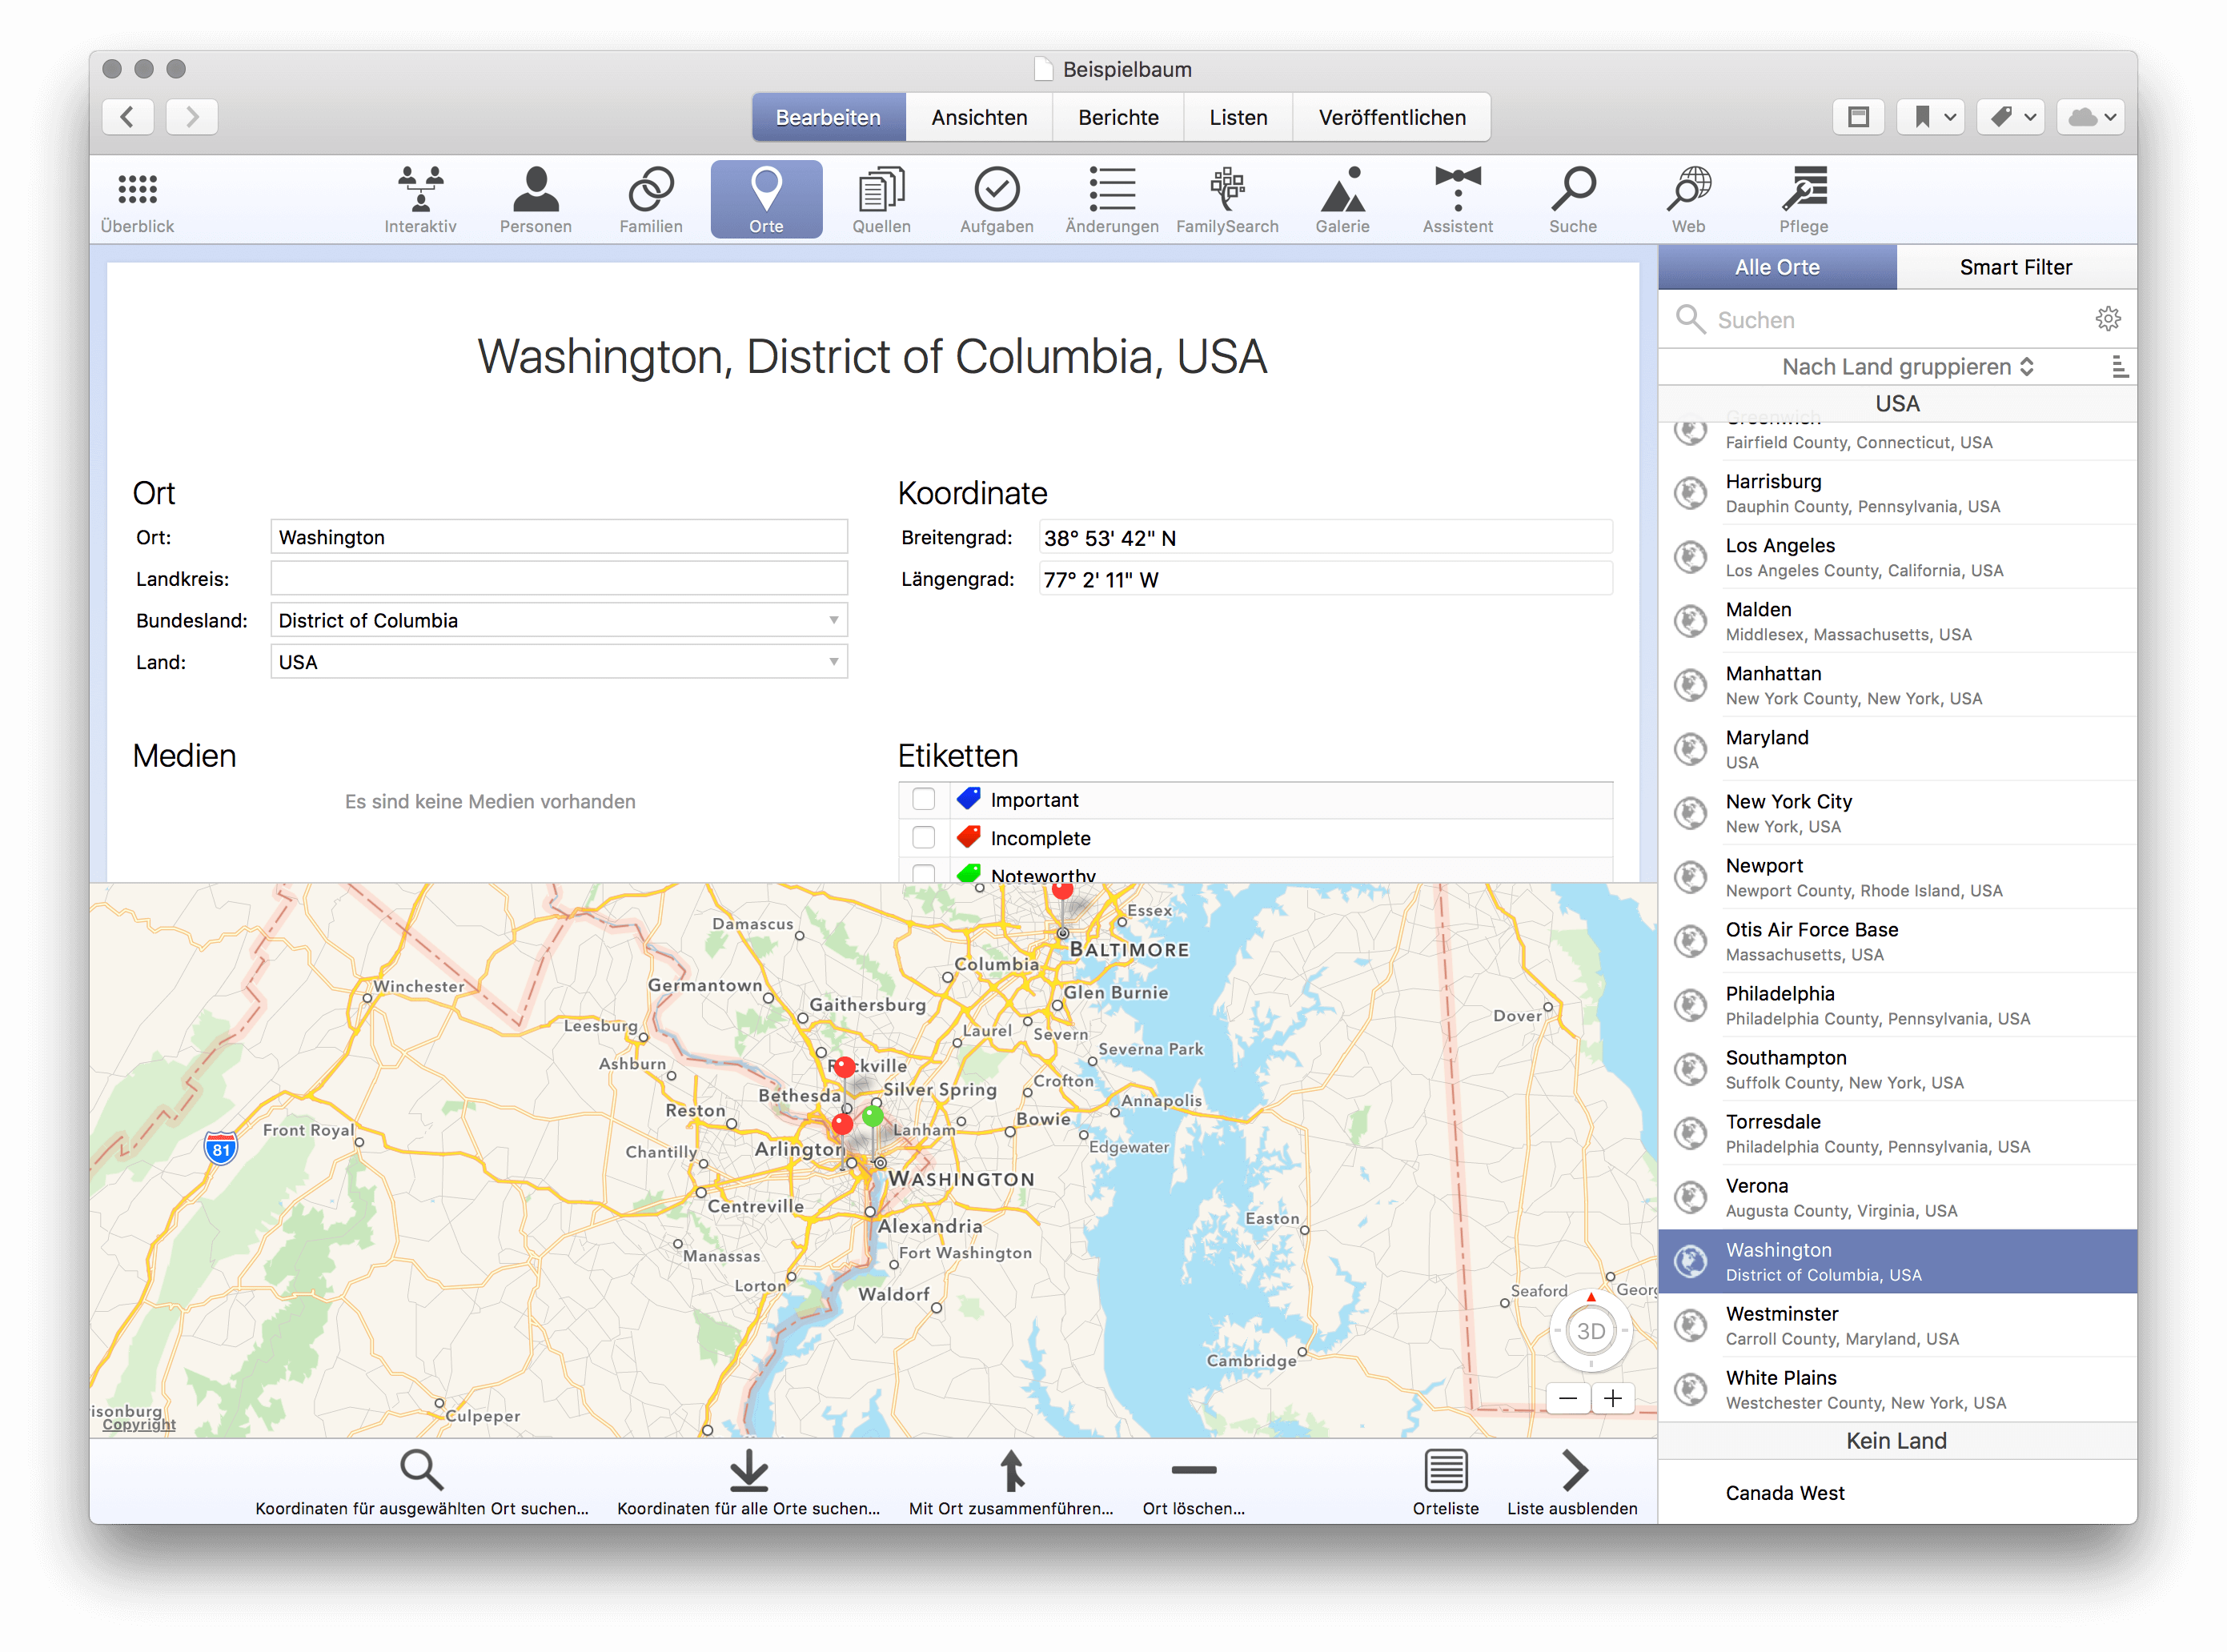Open the cloud sync dropdown
This screenshot has width=2227, height=1652.
click(2091, 117)
